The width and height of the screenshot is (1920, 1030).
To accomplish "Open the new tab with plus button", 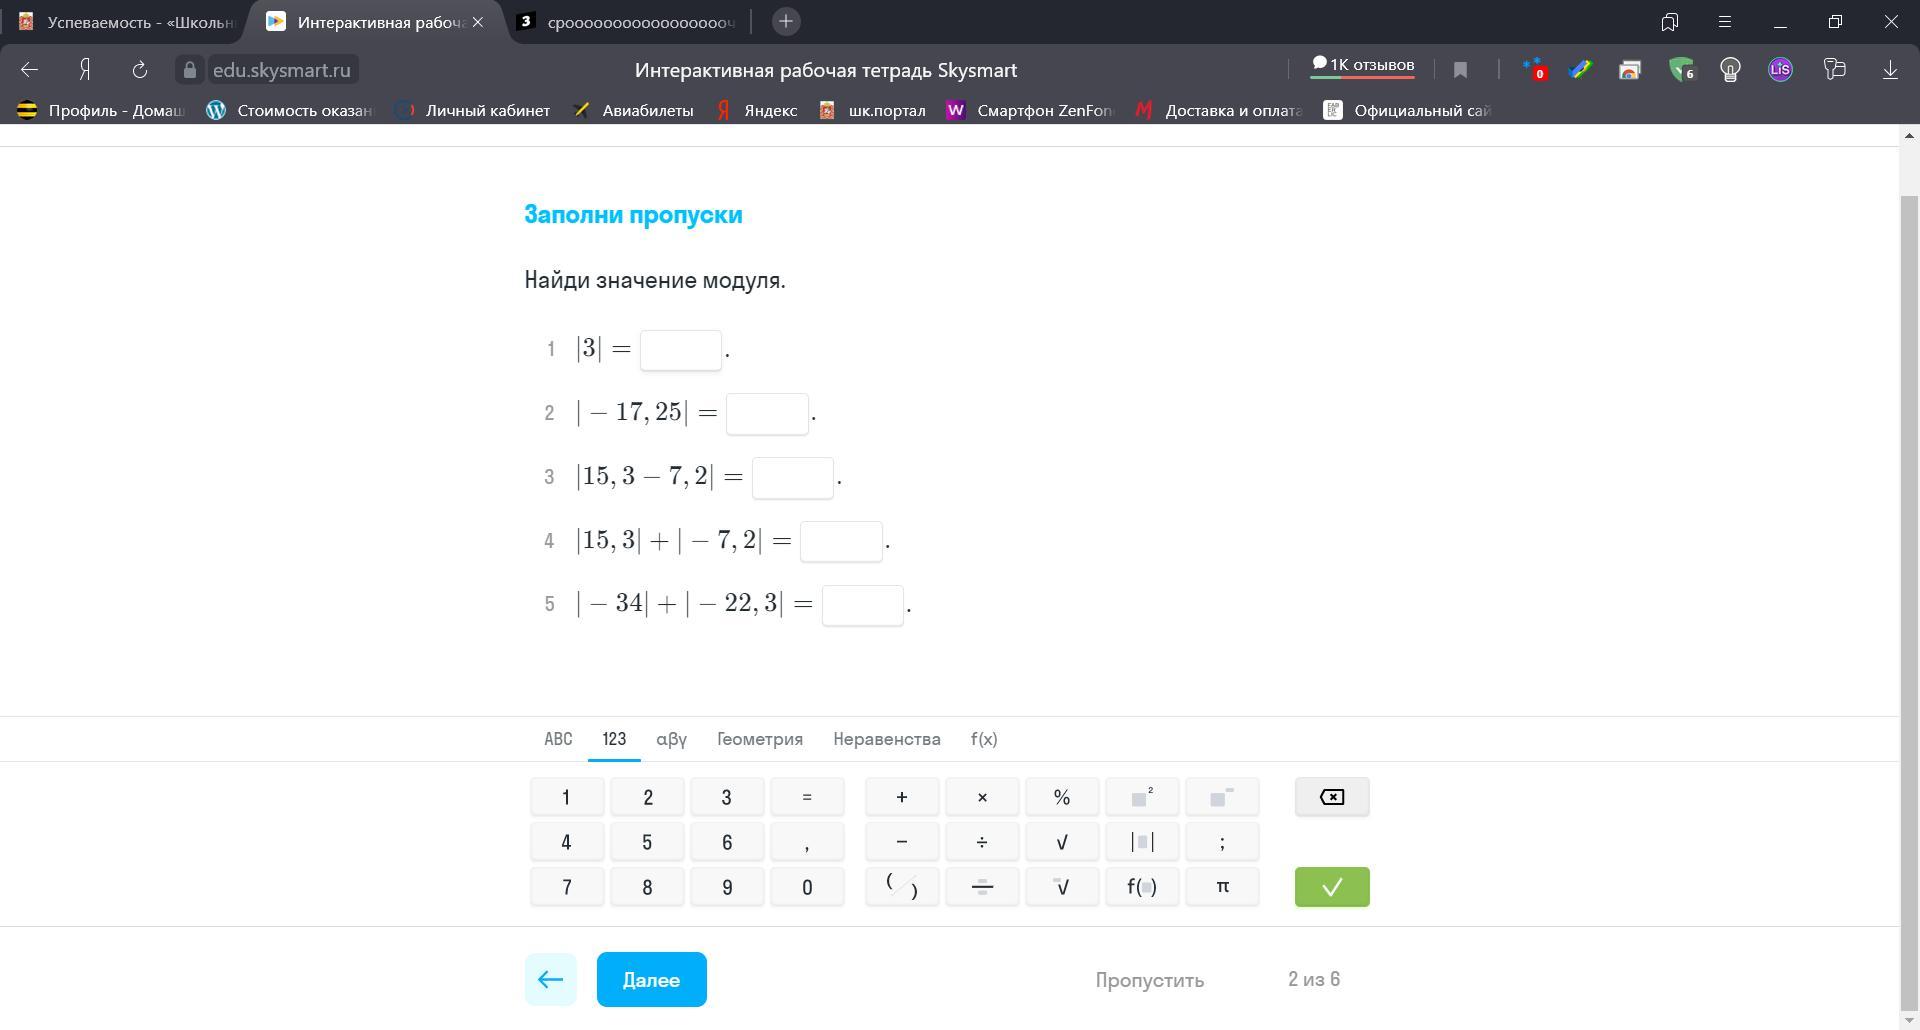I will pos(786,21).
